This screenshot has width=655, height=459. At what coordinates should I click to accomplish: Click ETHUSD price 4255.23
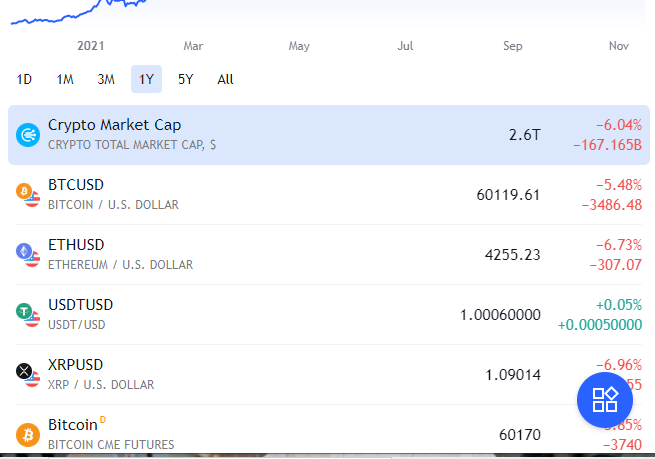click(513, 255)
